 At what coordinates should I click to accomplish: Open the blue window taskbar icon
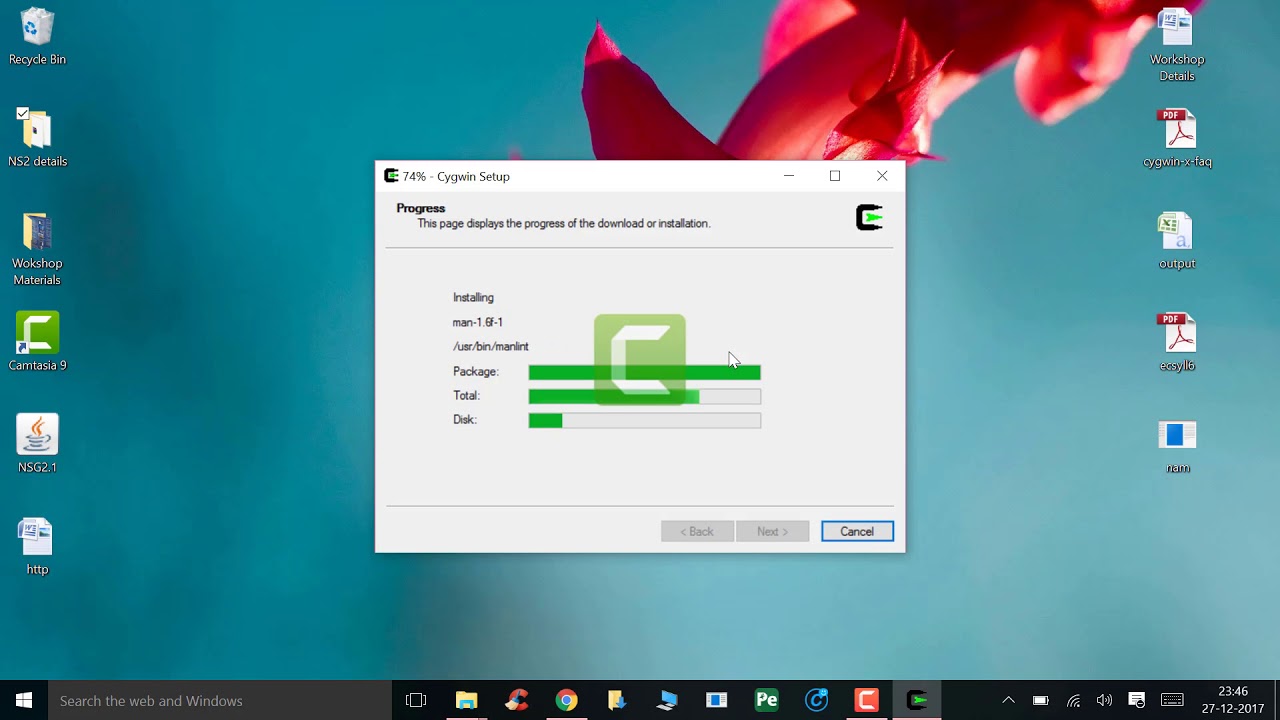pyautogui.click(x=716, y=700)
